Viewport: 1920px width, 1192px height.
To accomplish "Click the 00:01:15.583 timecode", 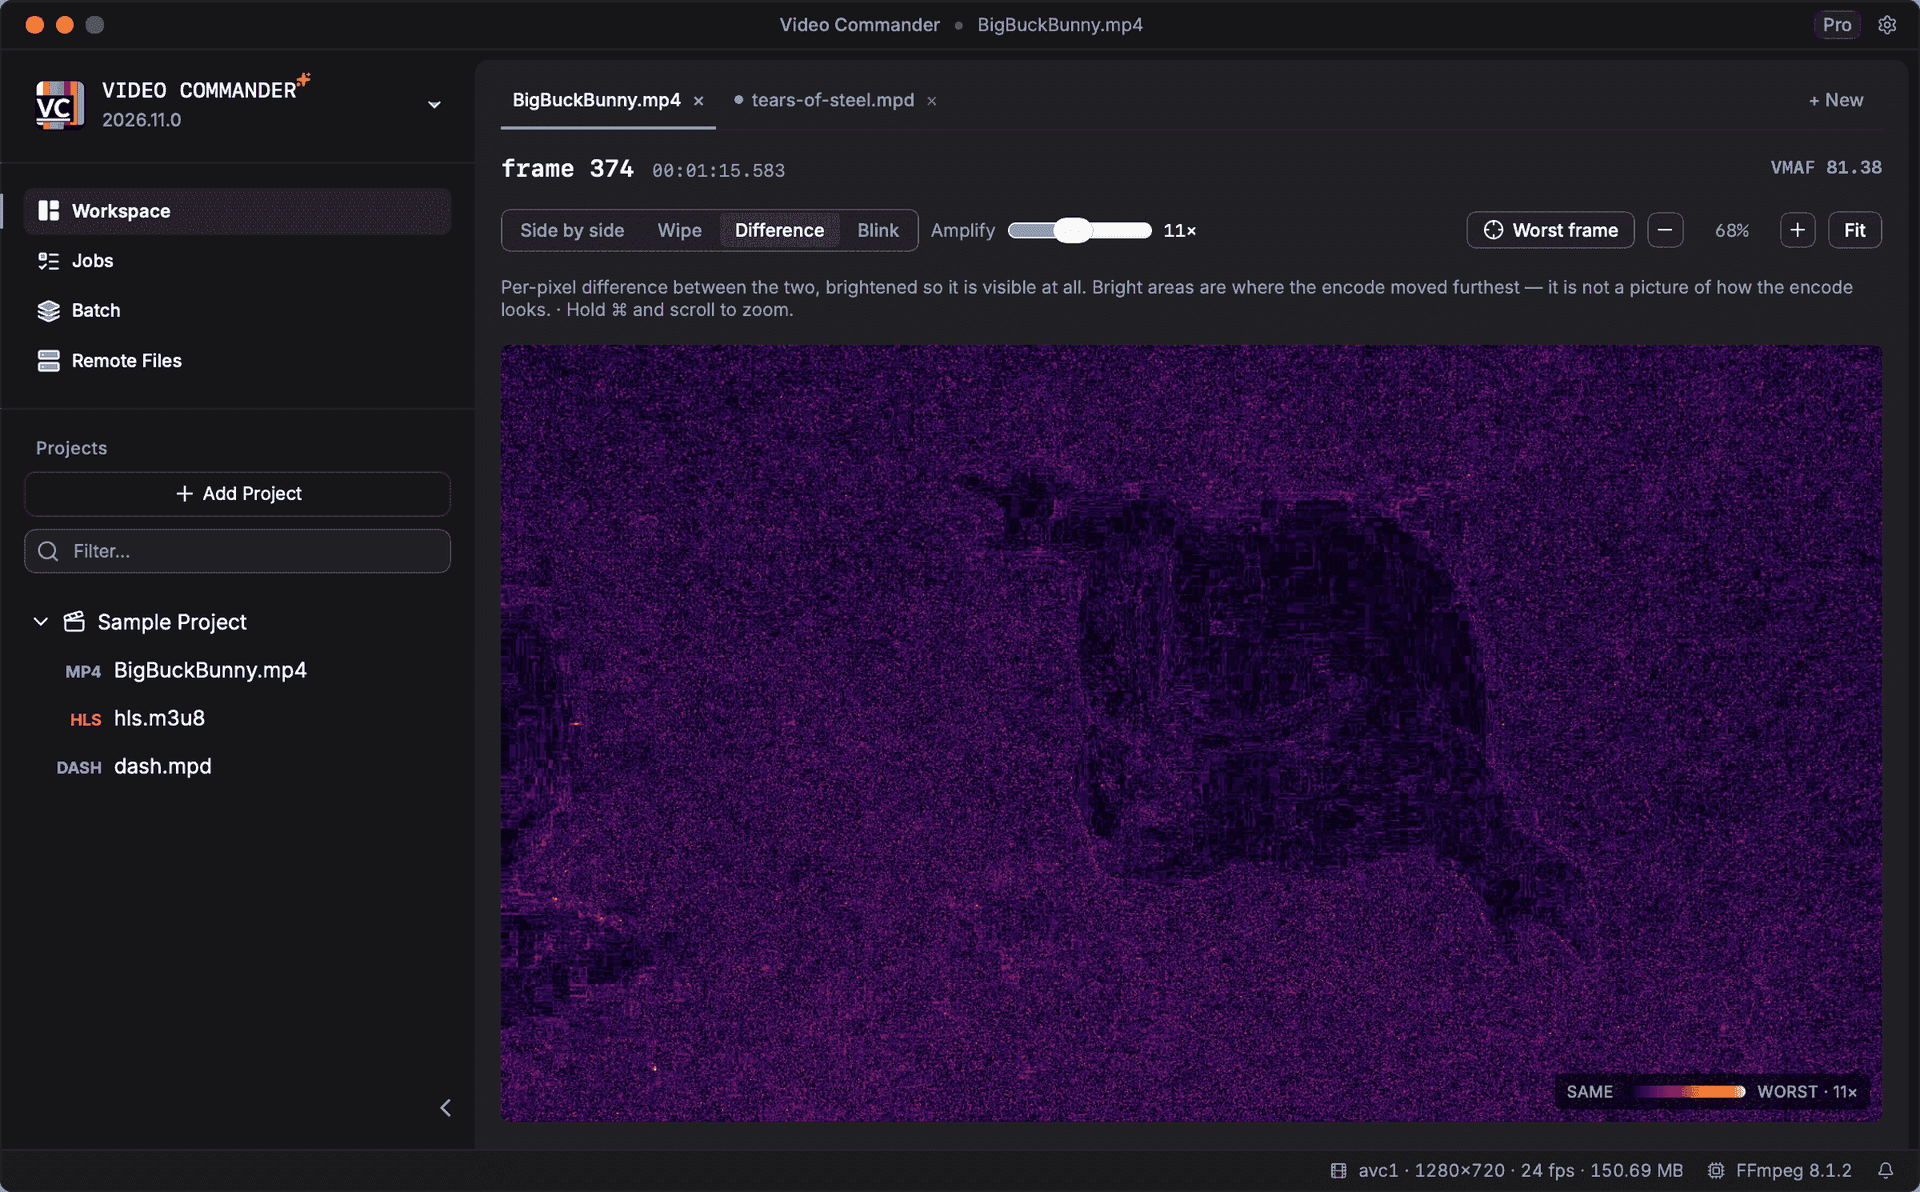I will (718, 170).
